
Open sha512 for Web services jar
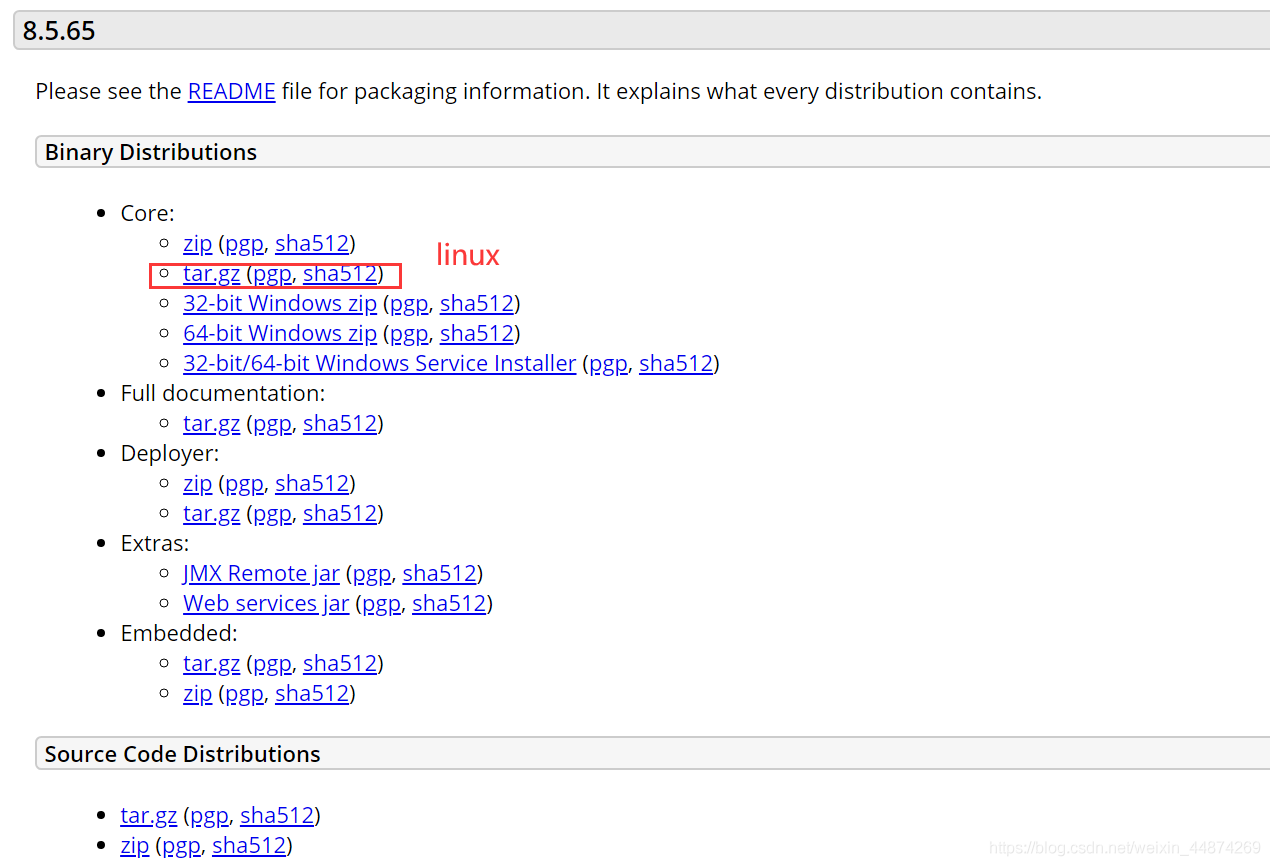(x=449, y=603)
